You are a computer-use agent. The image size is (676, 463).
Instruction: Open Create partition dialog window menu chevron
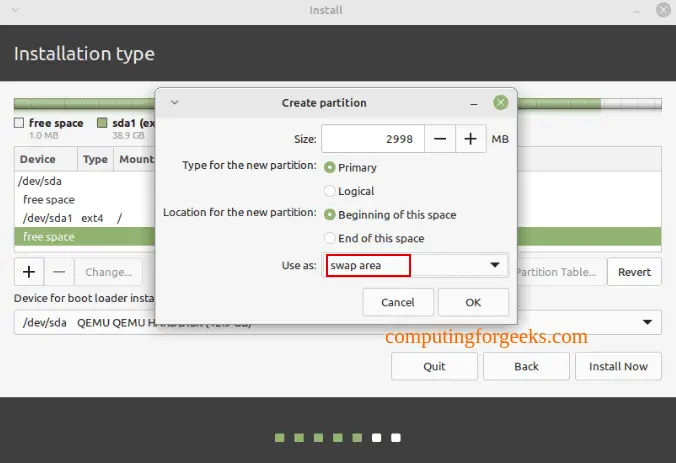click(175, 103)
